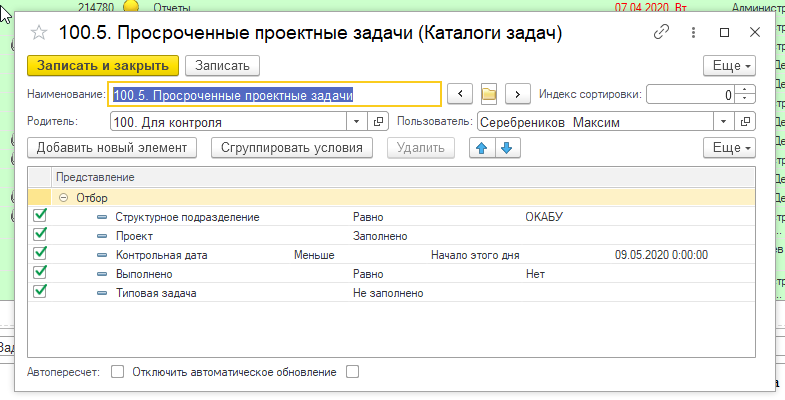Open the kebab menu in title bar
785x400 pixels.
[x=691, y=32]
